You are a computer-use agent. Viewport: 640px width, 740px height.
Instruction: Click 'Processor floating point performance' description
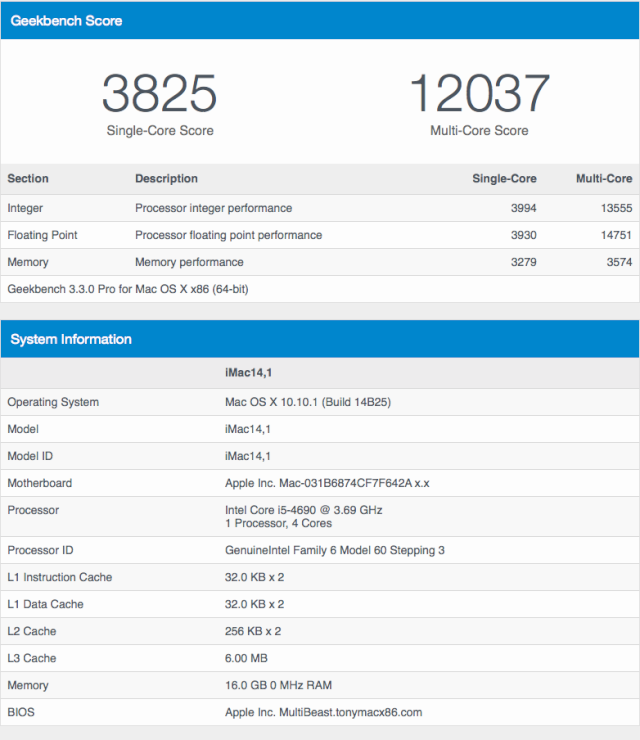[228, 235]
